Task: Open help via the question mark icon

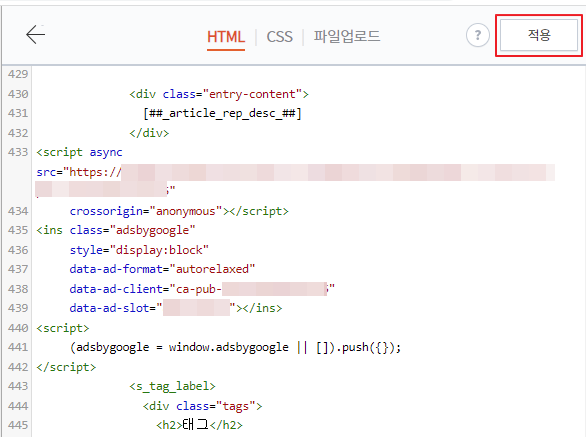Action: point(478,35)
